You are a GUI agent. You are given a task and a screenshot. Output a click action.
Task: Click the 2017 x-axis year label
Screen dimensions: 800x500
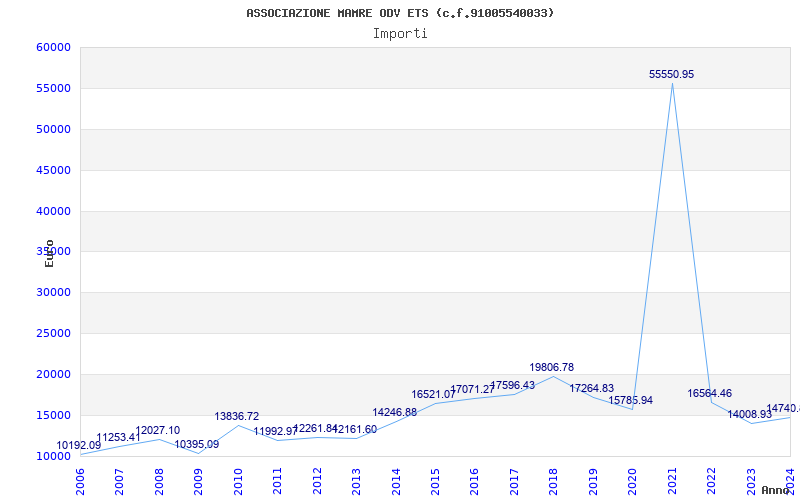[514, 482]
